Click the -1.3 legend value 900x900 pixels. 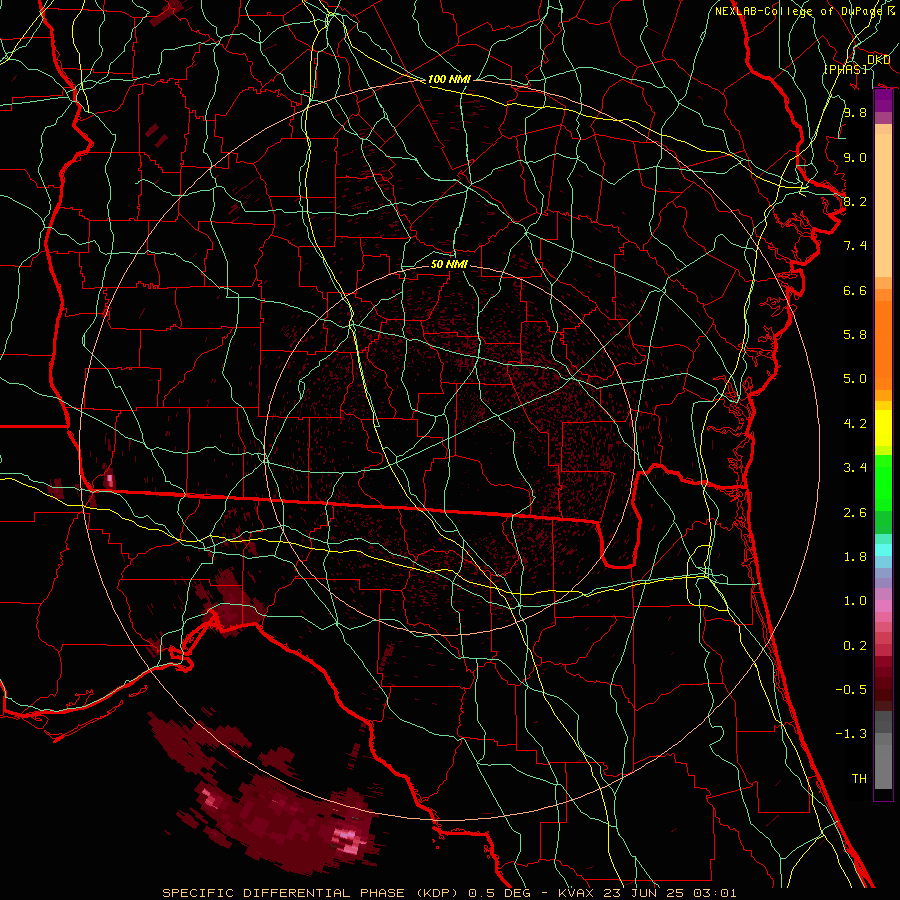(x=851, y=734)
